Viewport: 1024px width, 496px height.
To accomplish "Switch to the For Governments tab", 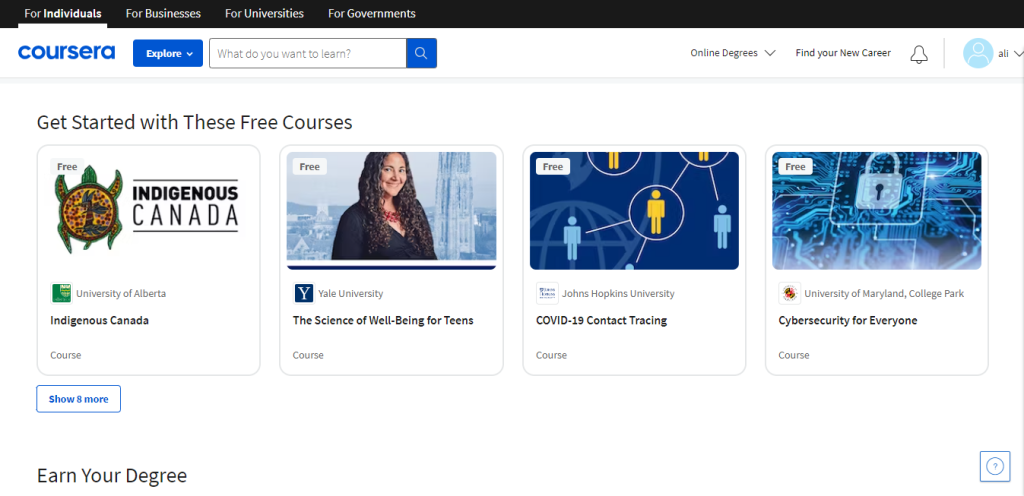I will coord(372,14).
